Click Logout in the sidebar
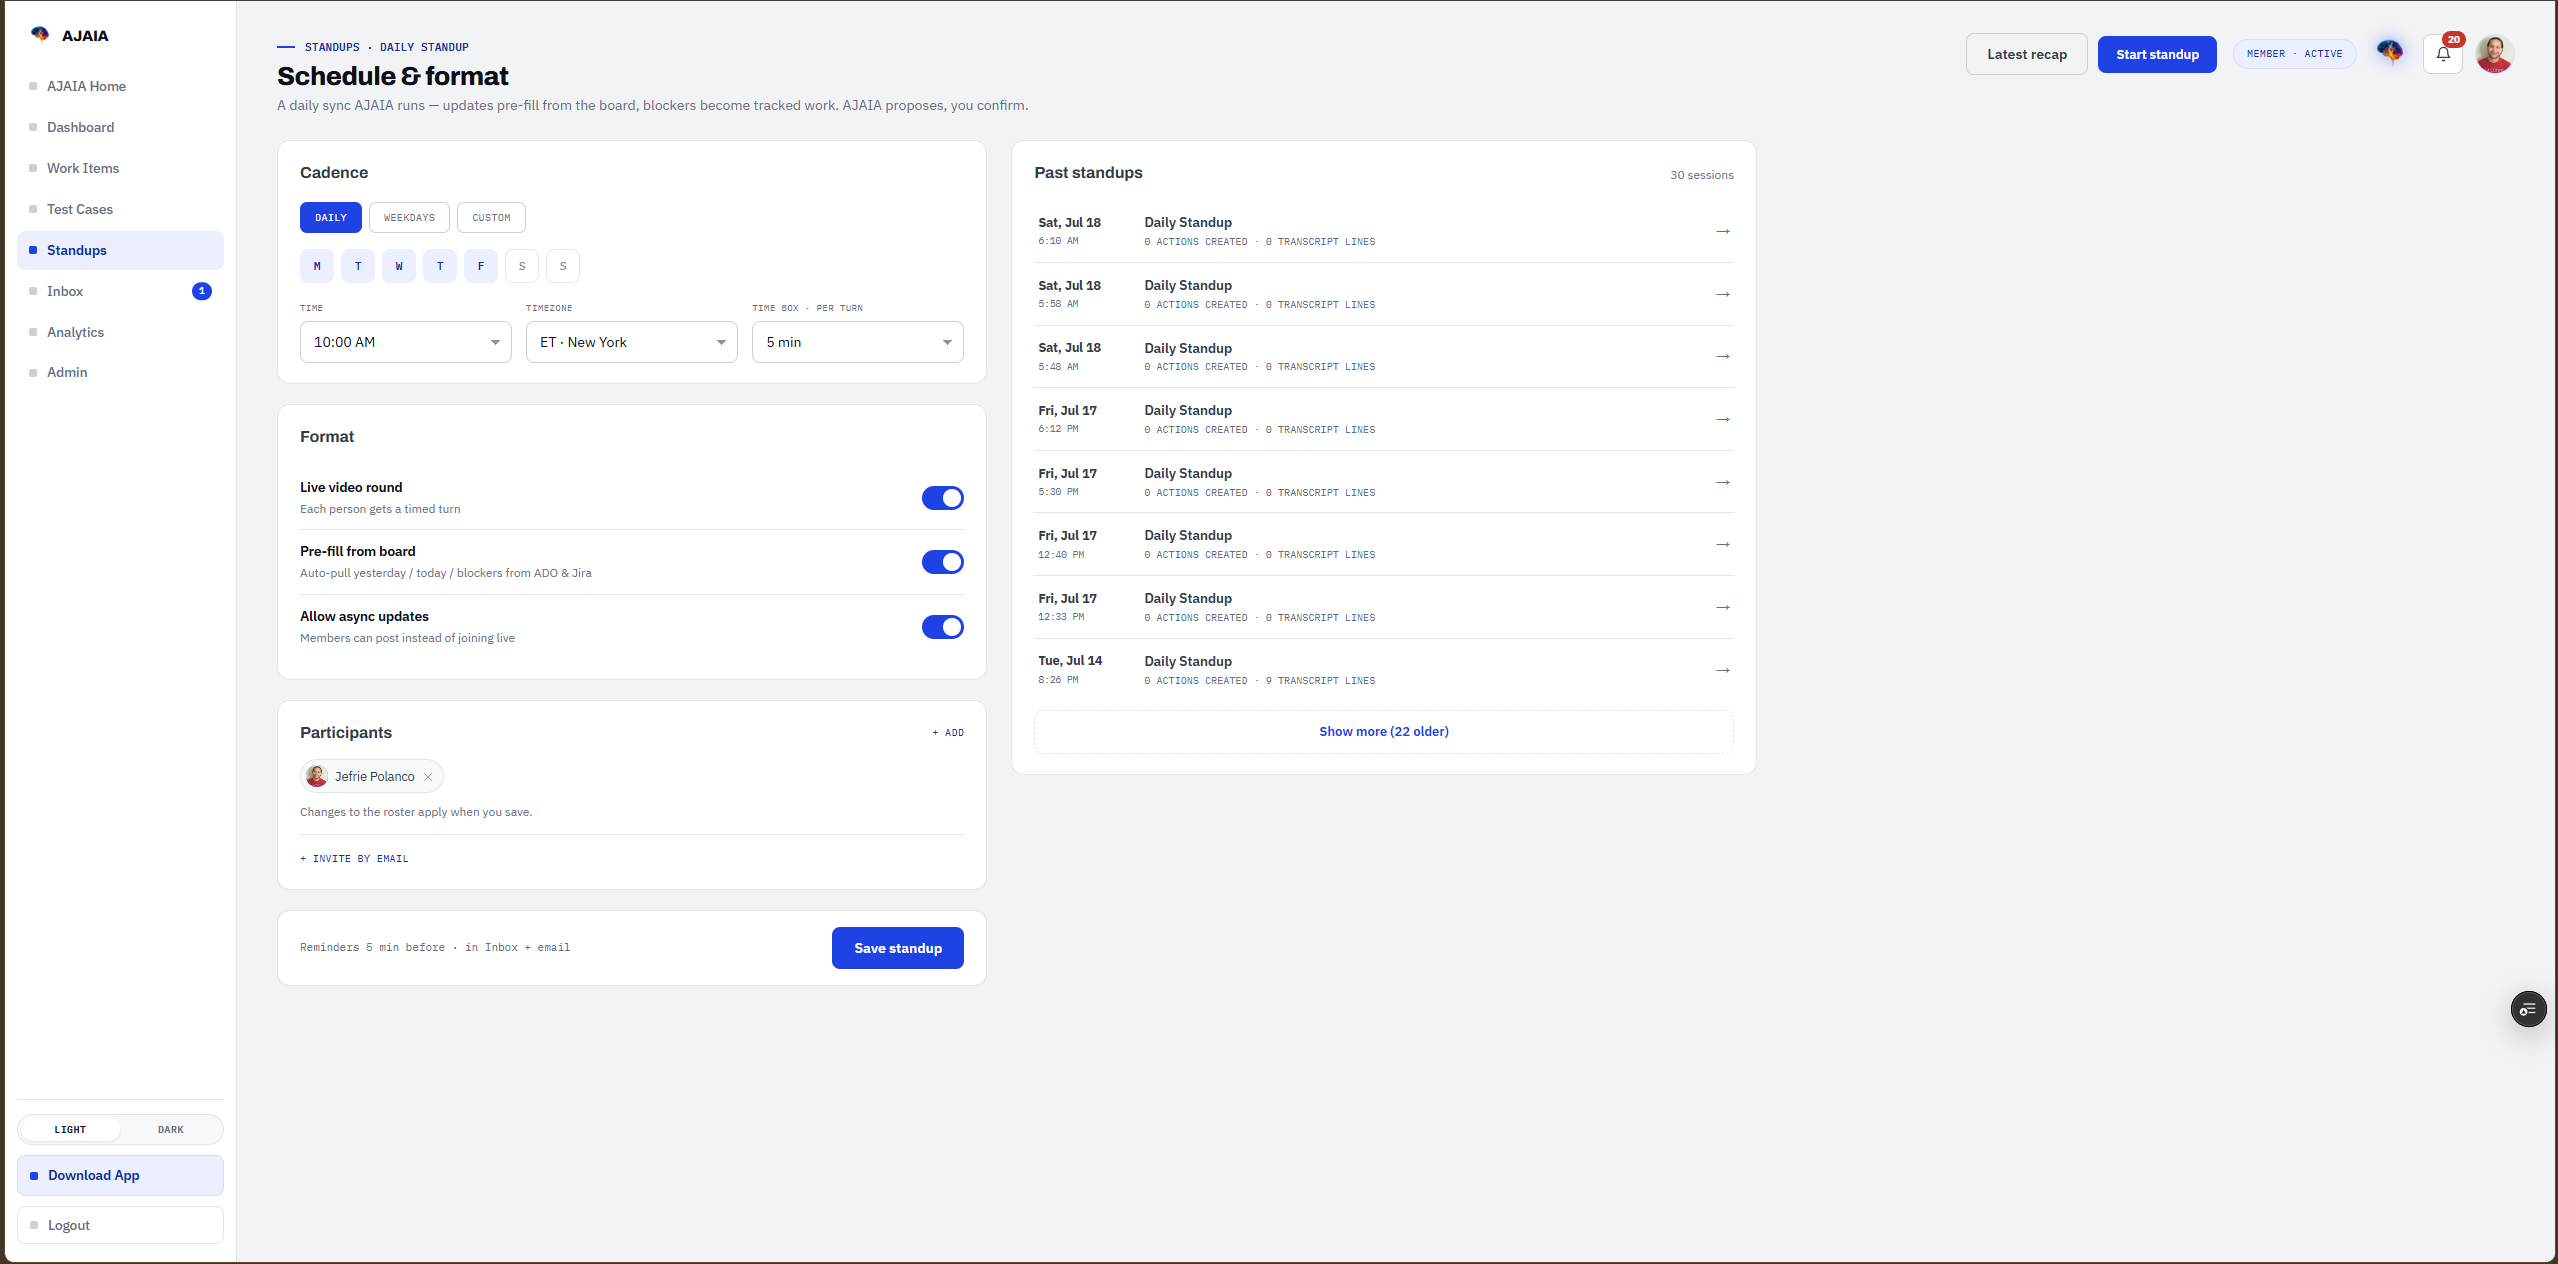Image resolution: width=2558 pixels, height=1264 pixels. coord(120,1225)
